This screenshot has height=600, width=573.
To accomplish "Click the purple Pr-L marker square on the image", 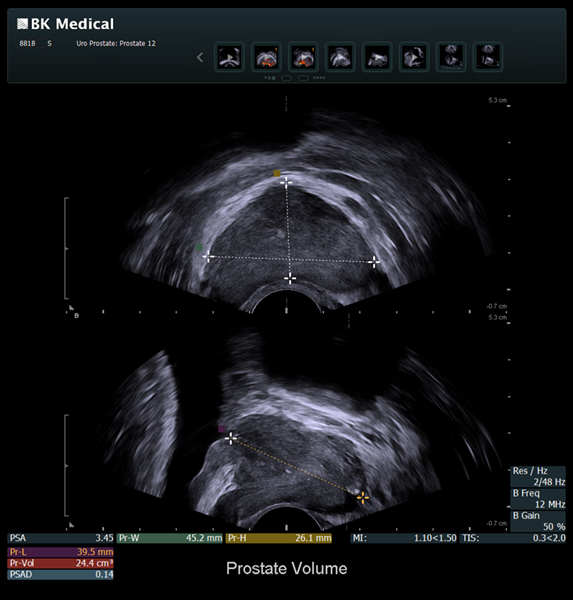I will point(221,429).
